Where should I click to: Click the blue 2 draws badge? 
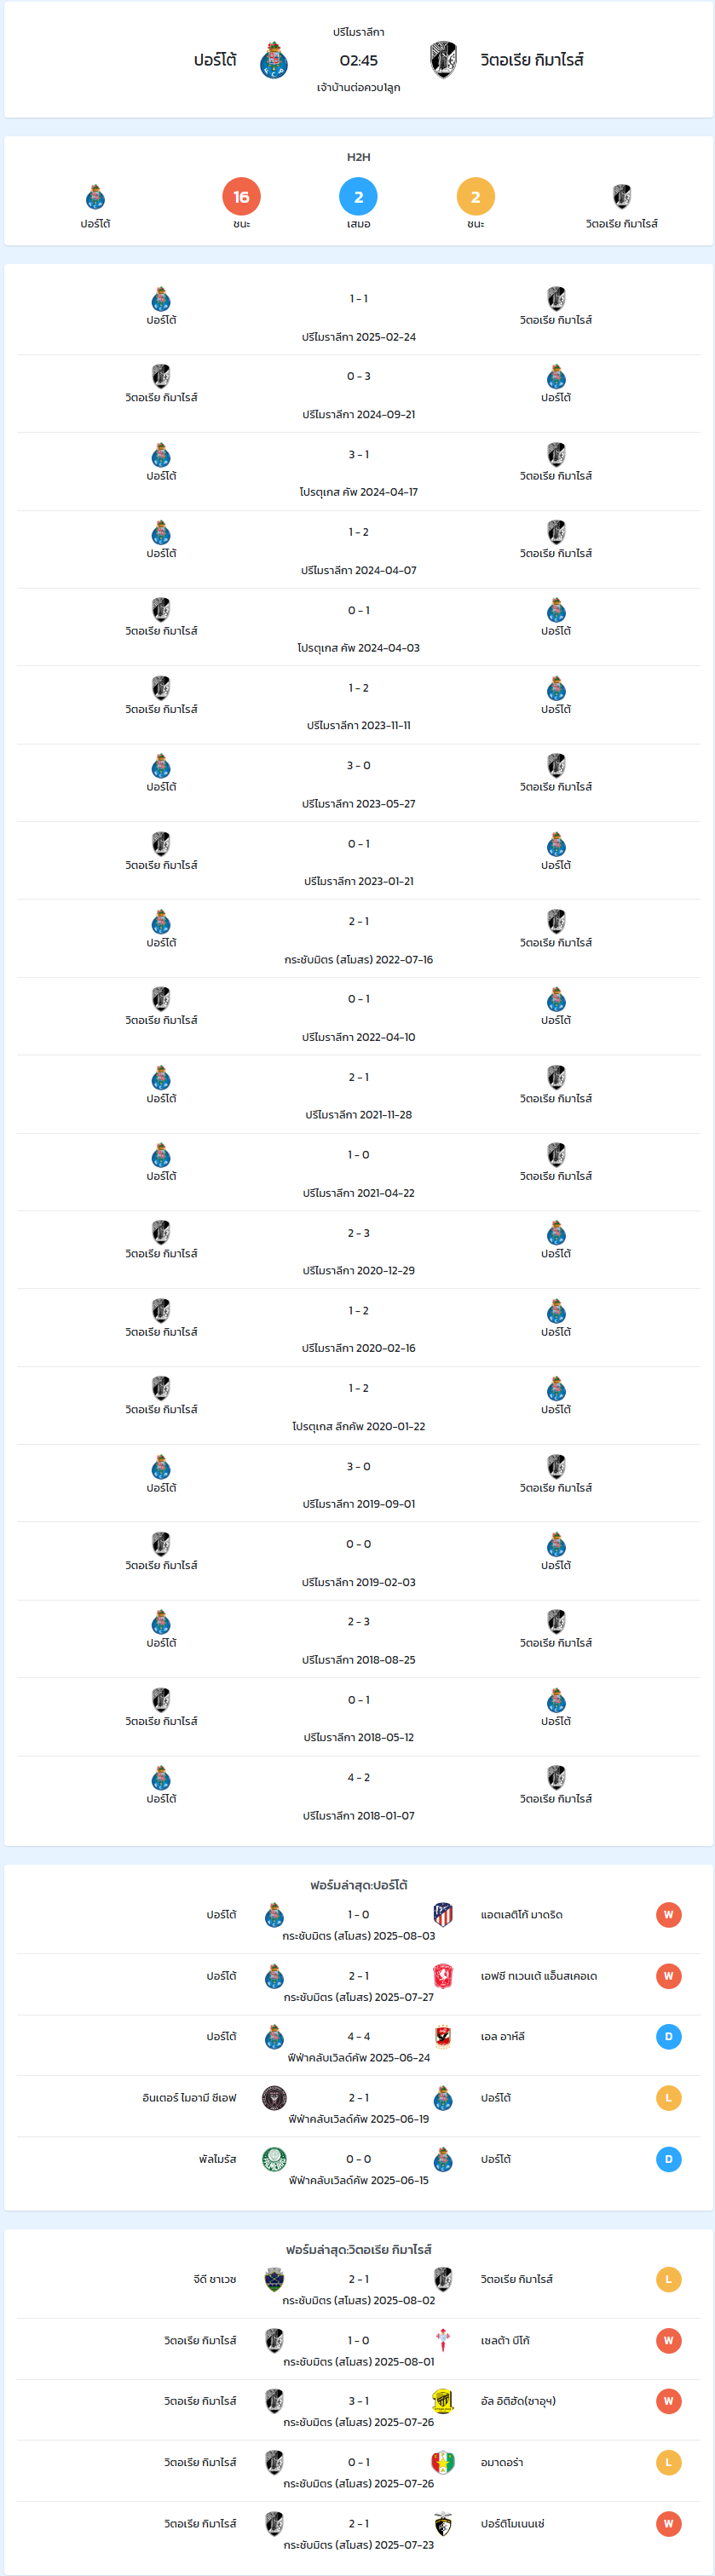358,197
